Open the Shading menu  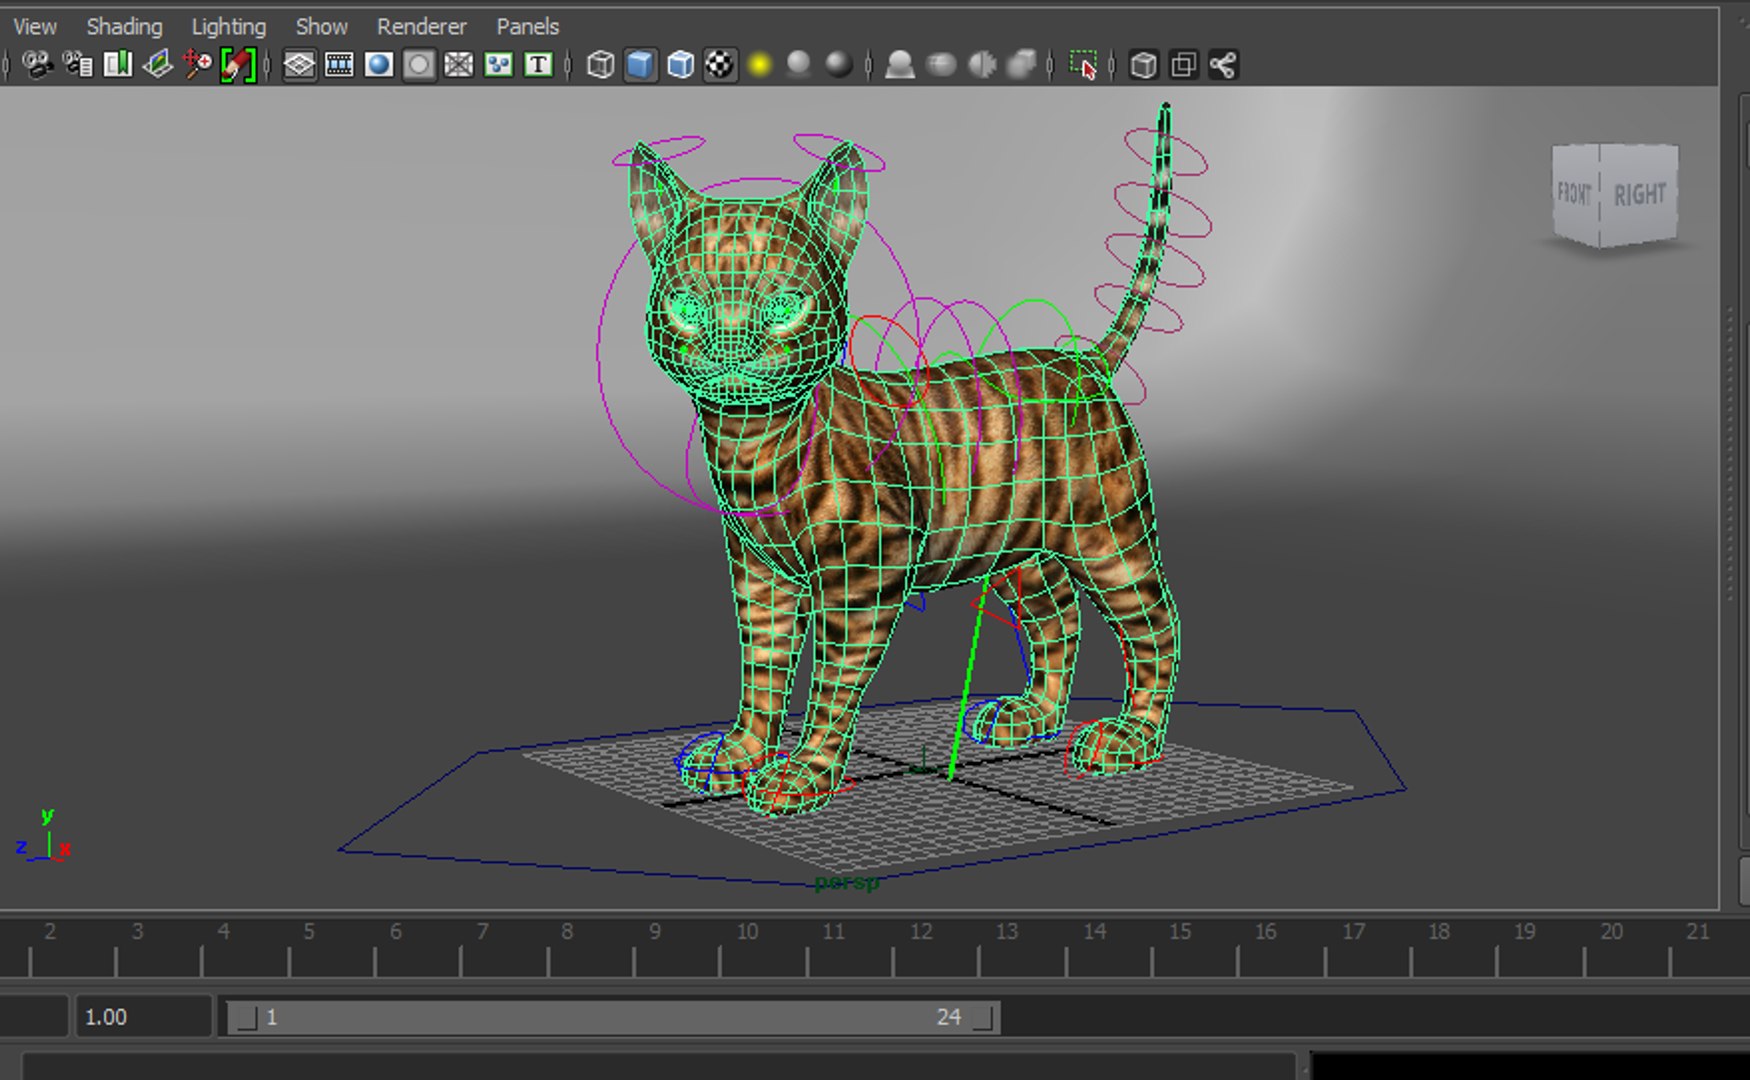pos(124,26)
